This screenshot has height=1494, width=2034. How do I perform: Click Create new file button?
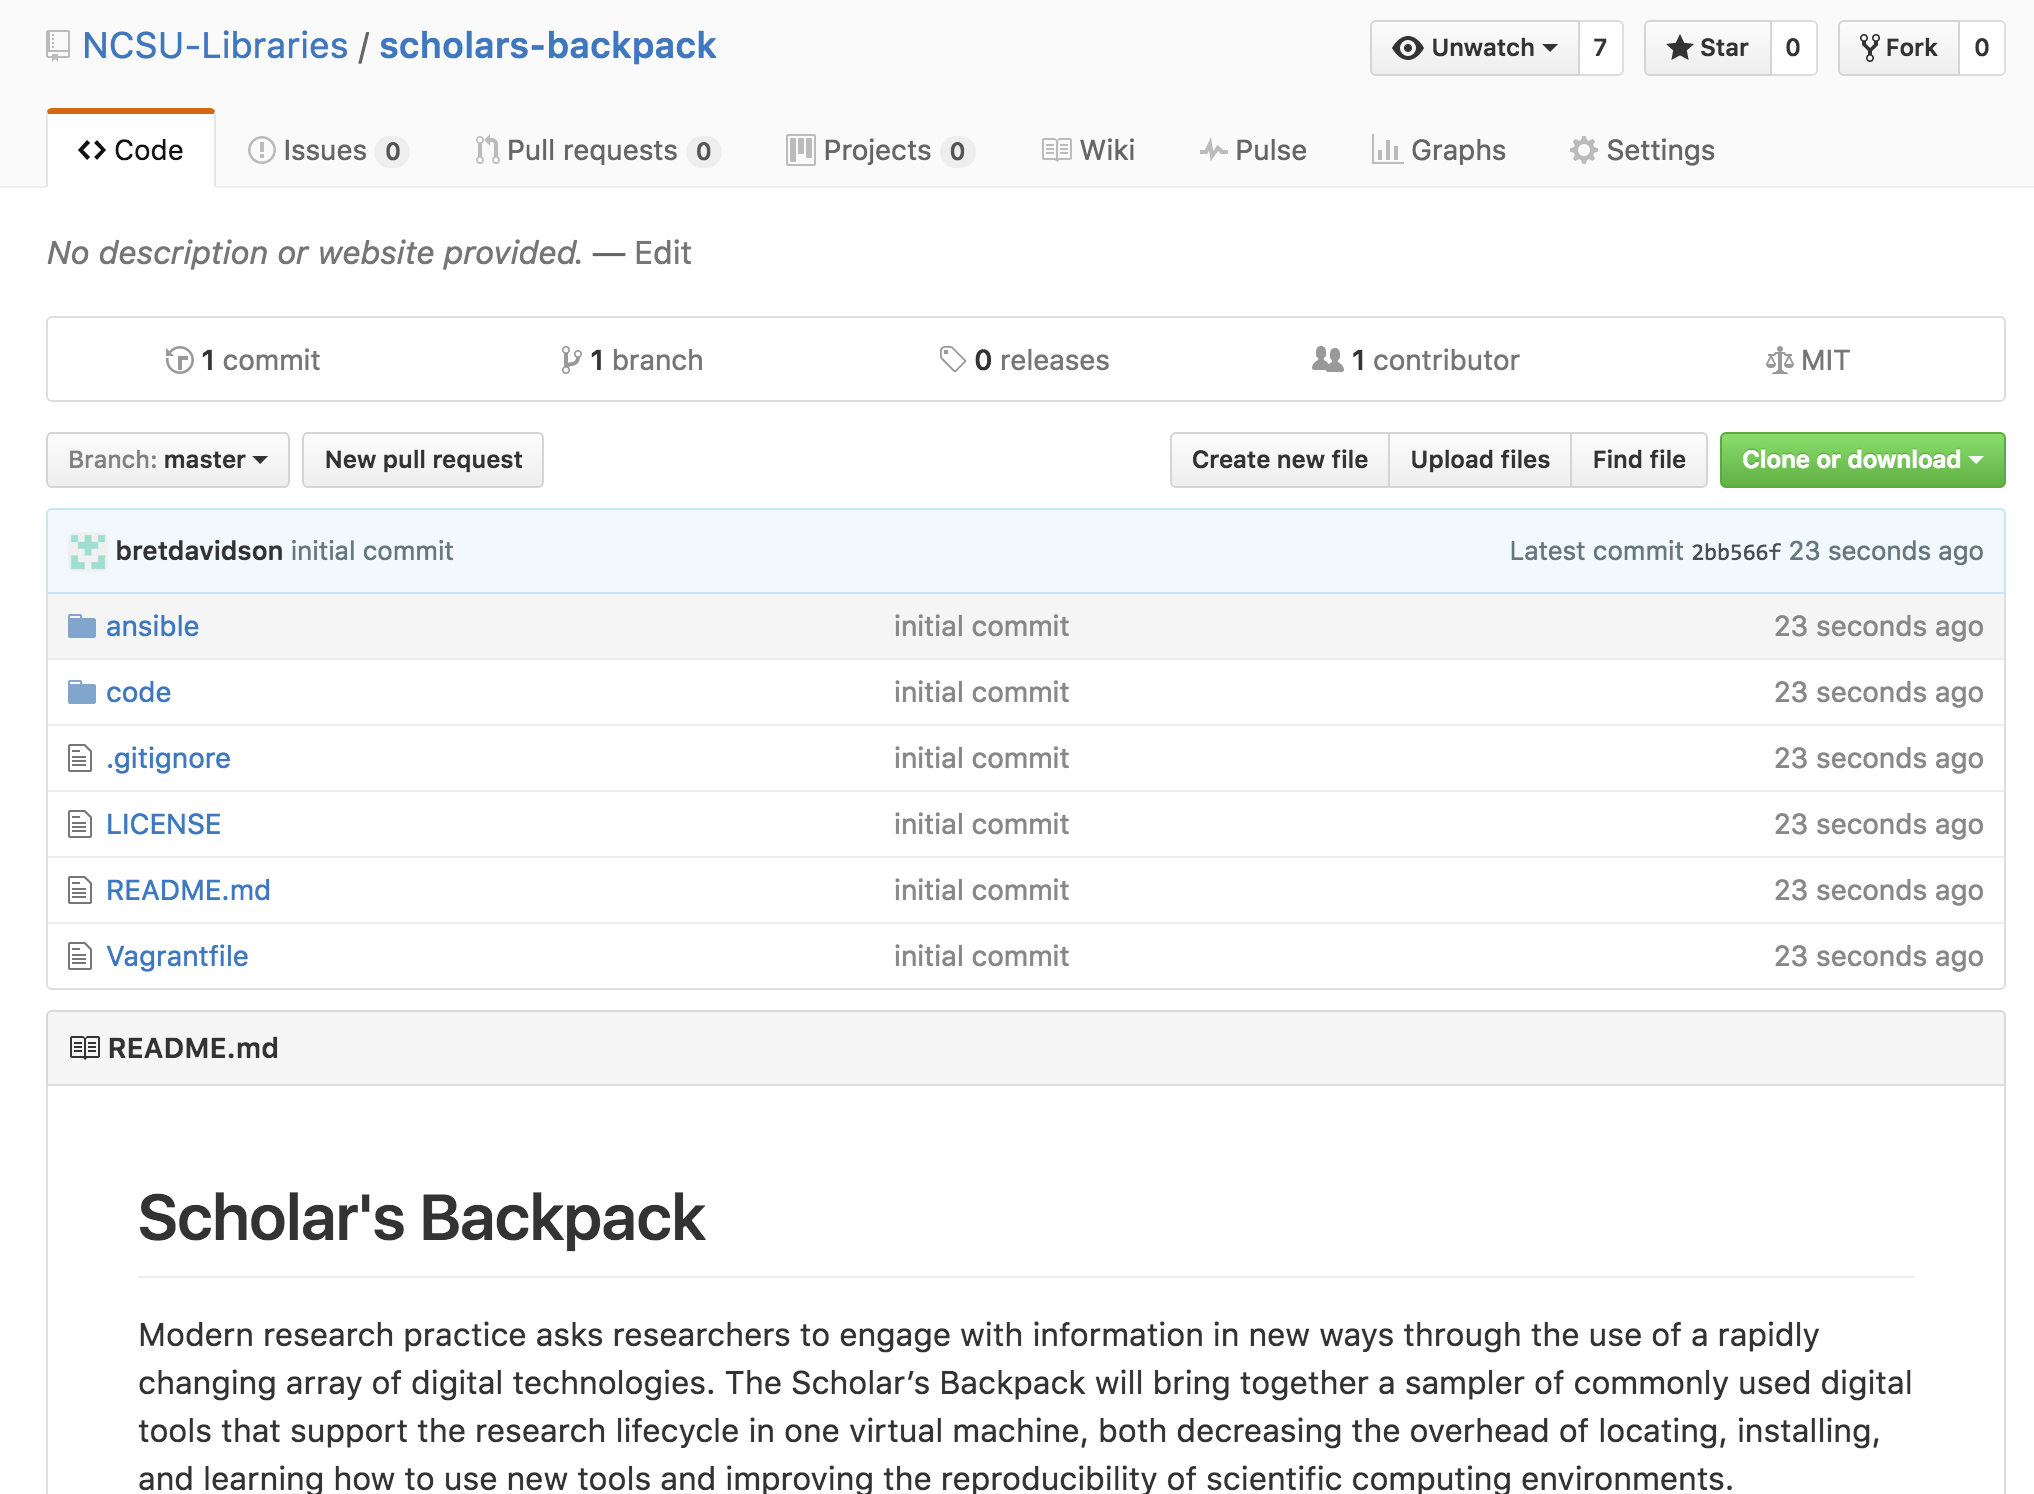tap(1280, 460)
